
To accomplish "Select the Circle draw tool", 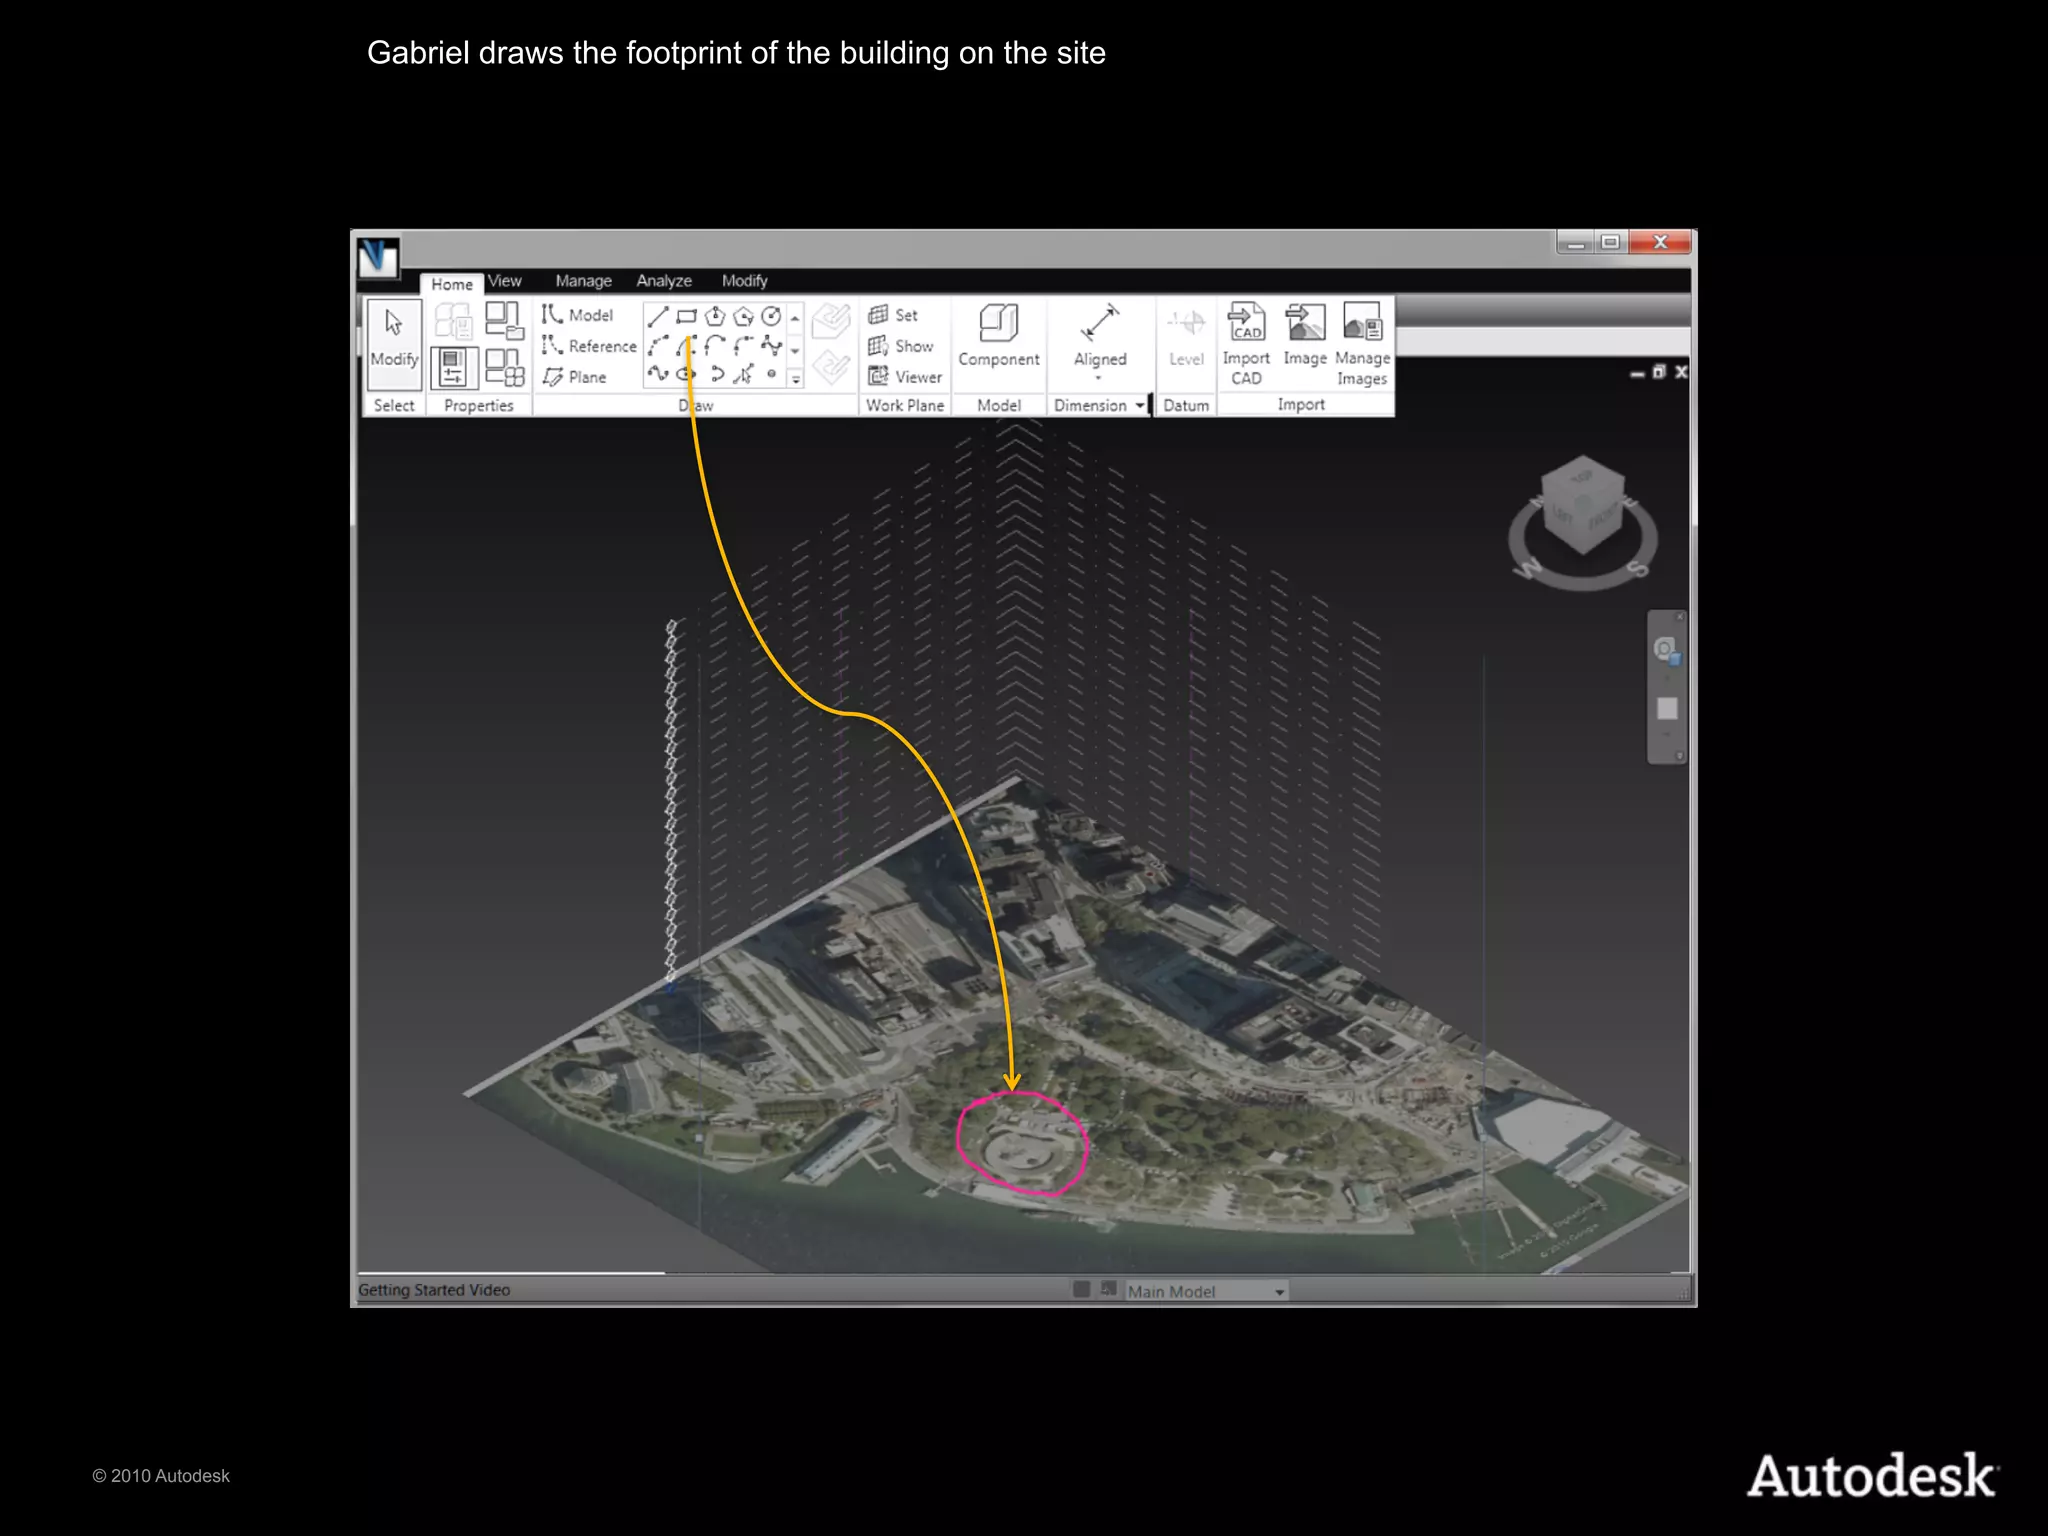I will click(x=771, y=317).
